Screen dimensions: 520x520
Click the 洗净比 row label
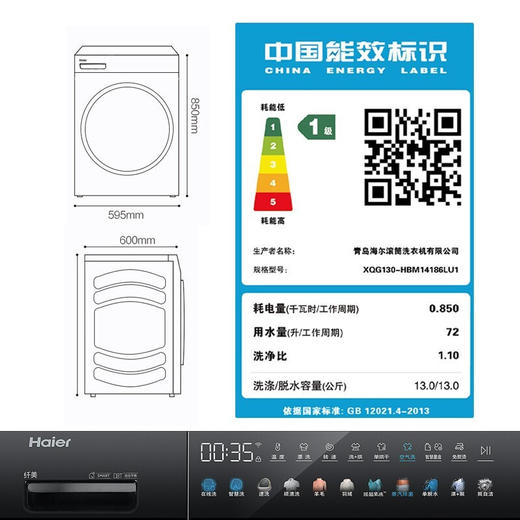pos(270,356)
